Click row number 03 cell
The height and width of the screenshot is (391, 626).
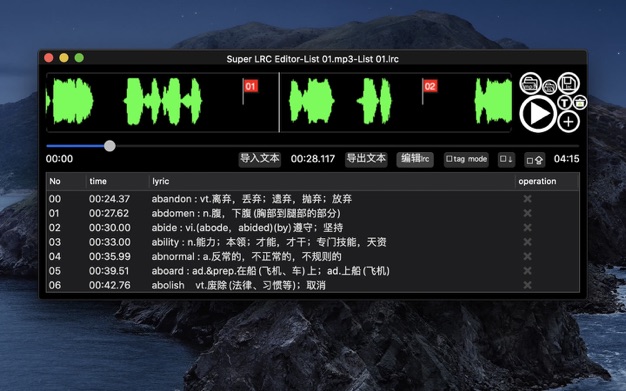click(x=55, y=242)
